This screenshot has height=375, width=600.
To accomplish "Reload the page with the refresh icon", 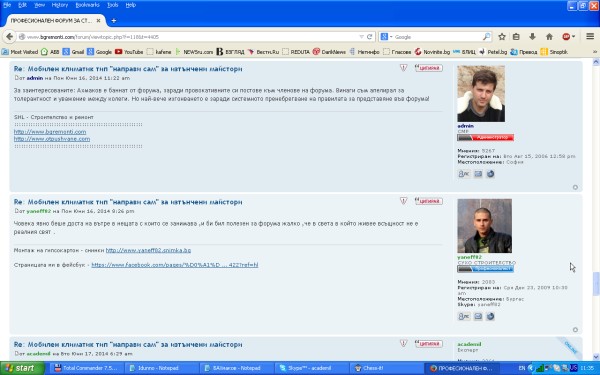I will point(369,37).
